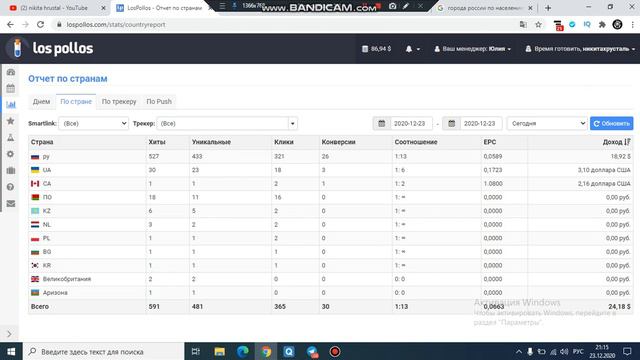Switch to the По стране tab
The image size is (640, 360).
pyautogui.click(x=76, y=102)
